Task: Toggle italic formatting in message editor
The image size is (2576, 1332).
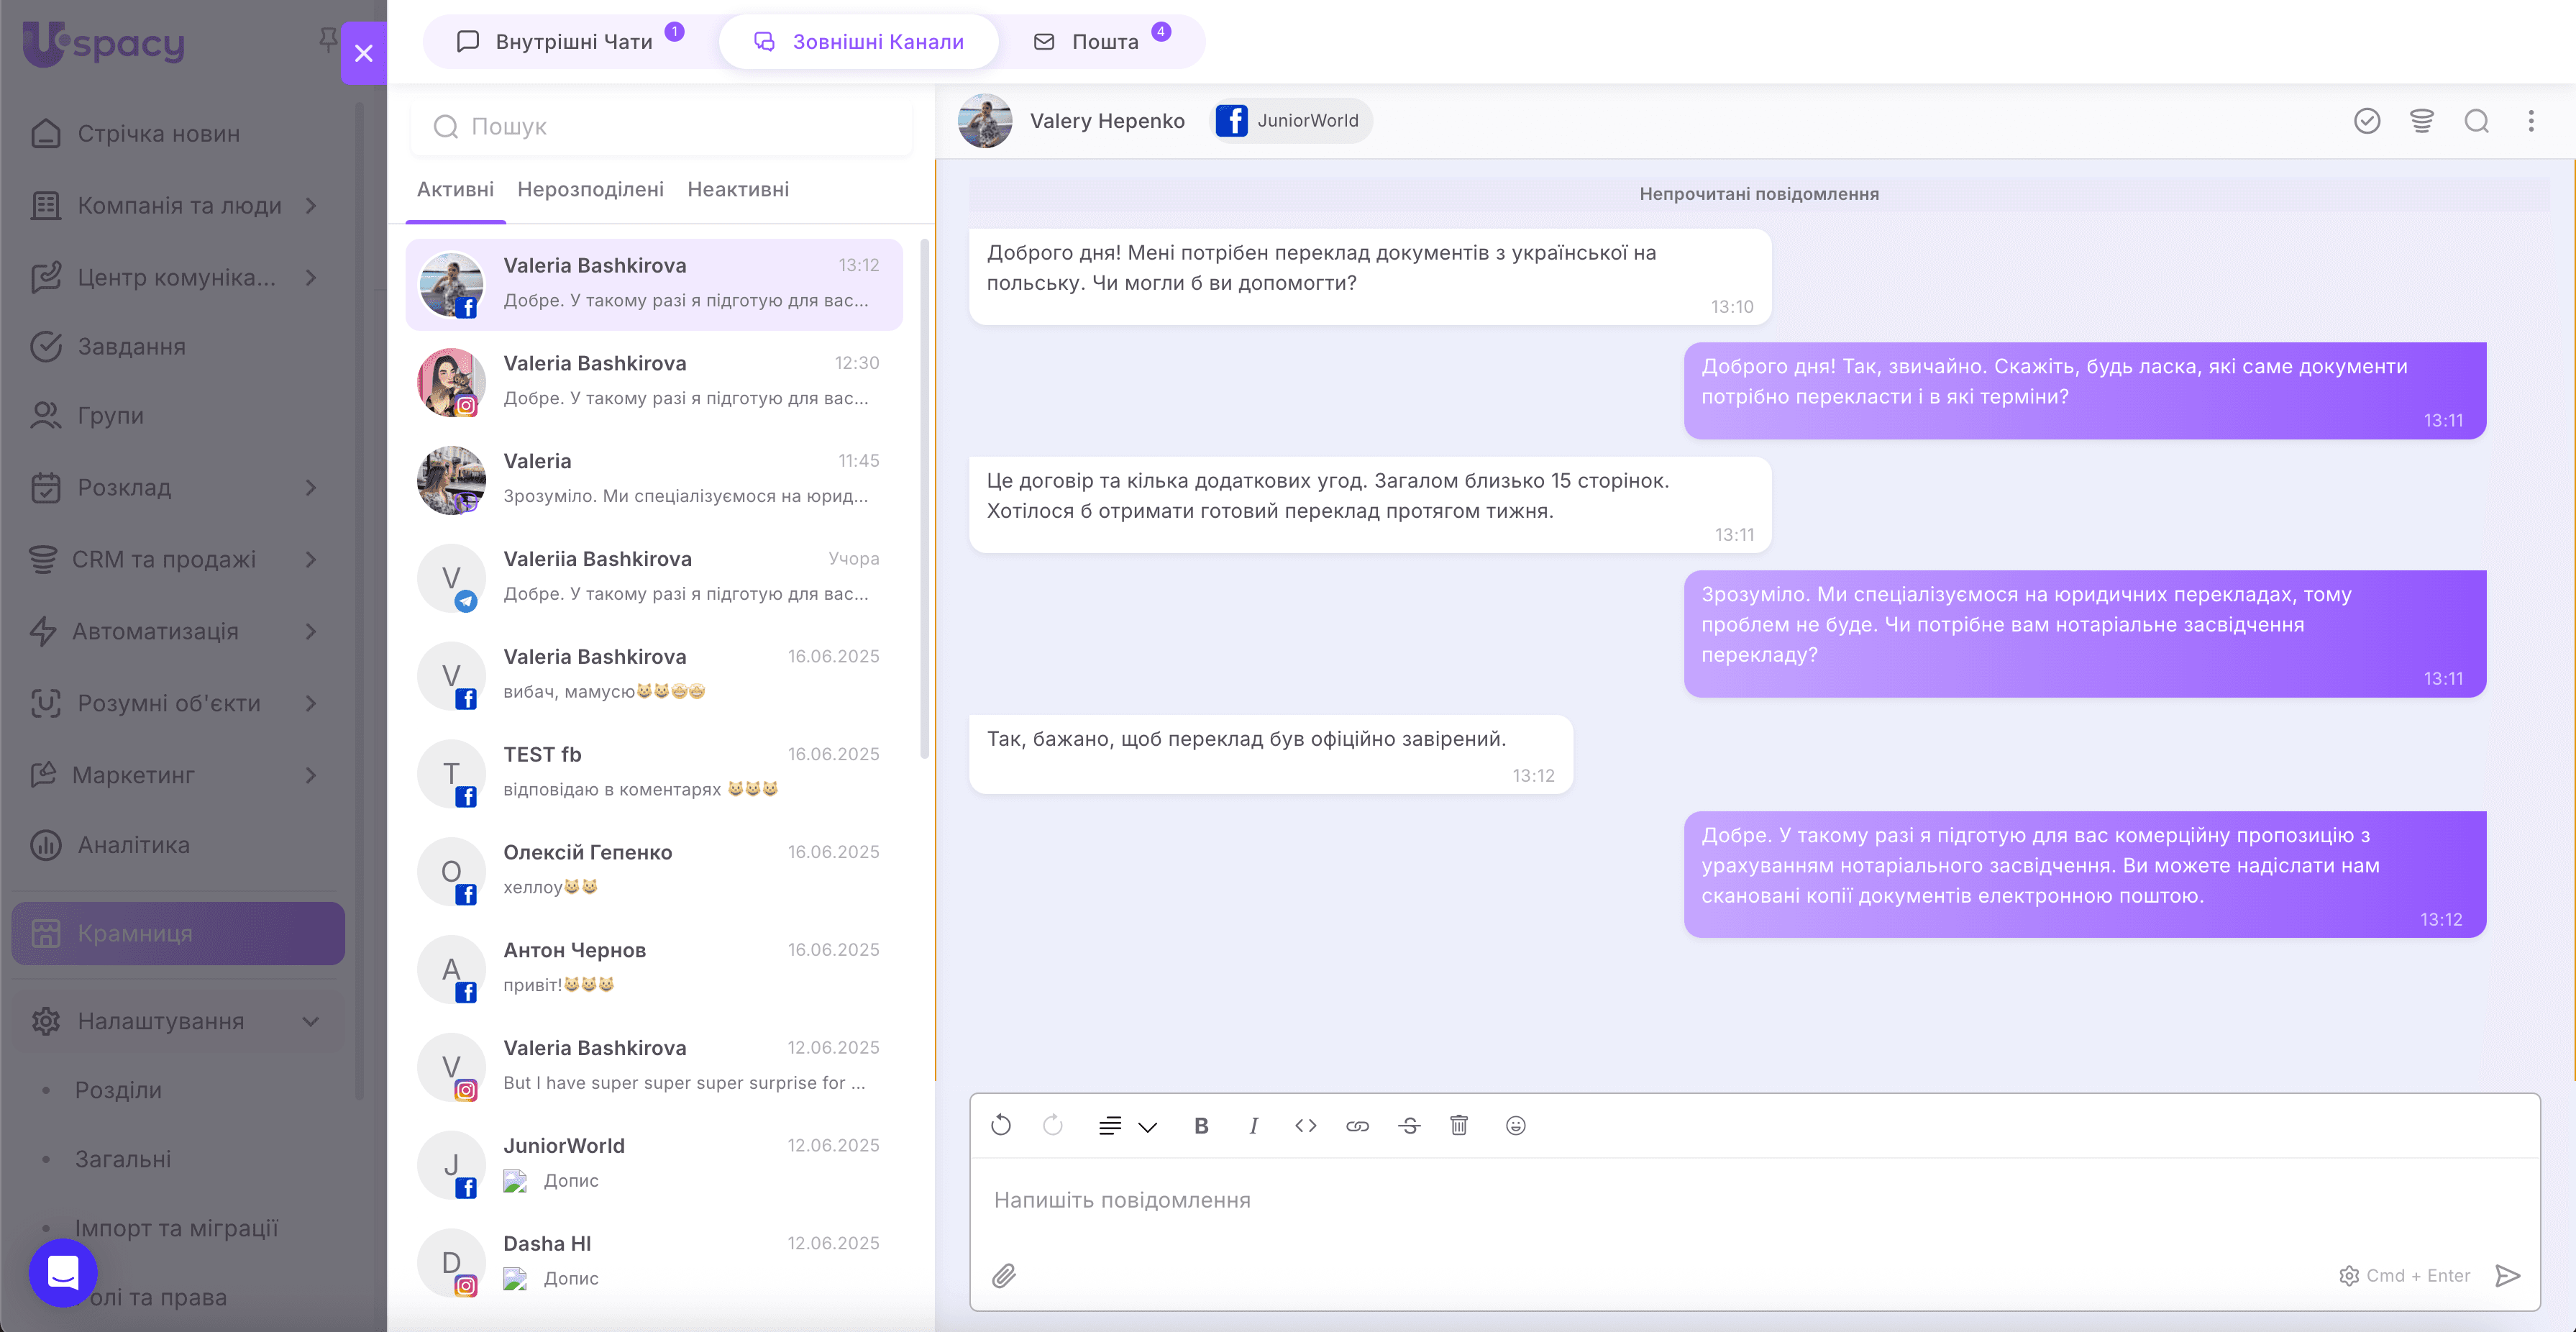Action: tap(1253, 1126)
